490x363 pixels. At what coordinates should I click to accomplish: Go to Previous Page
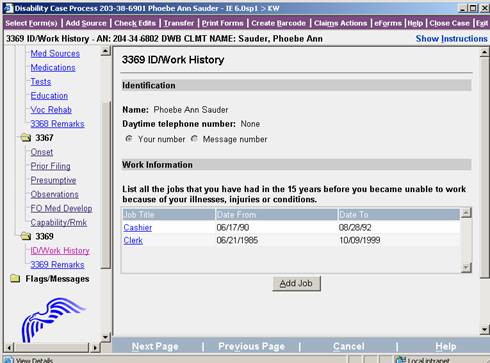[x=251, y=346]
